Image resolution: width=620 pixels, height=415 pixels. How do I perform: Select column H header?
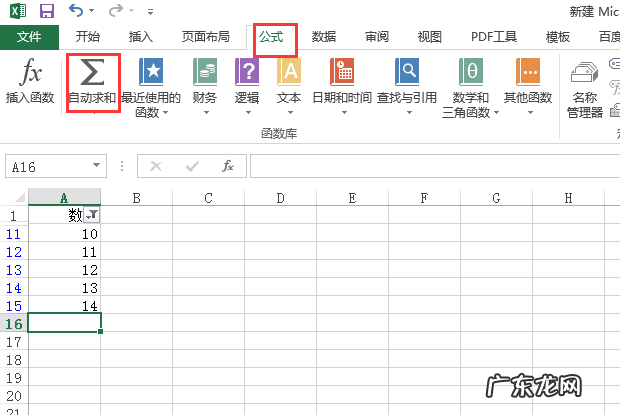568,198
